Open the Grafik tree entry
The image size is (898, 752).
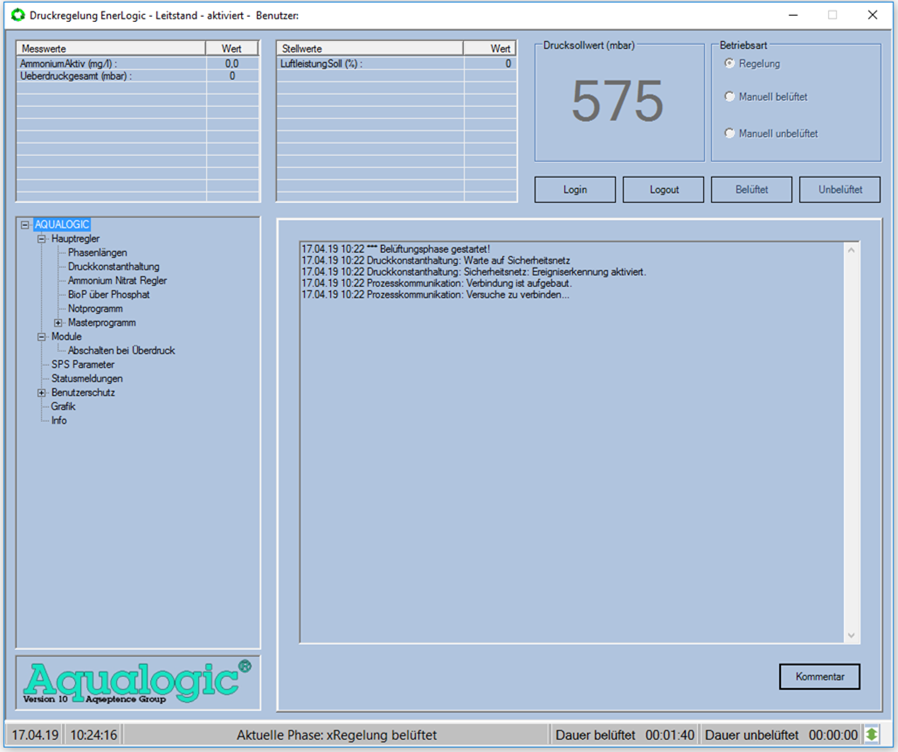[63, 407]
